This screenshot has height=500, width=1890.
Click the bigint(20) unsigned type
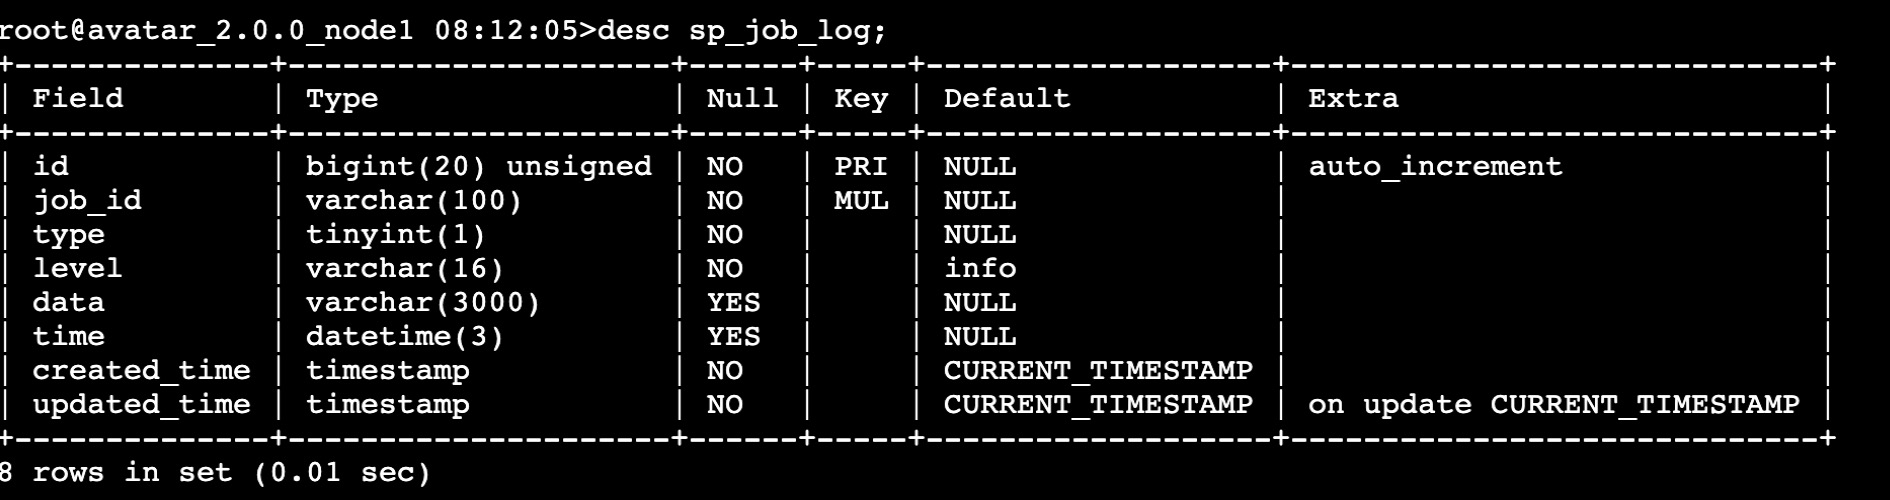click(479, 166)
